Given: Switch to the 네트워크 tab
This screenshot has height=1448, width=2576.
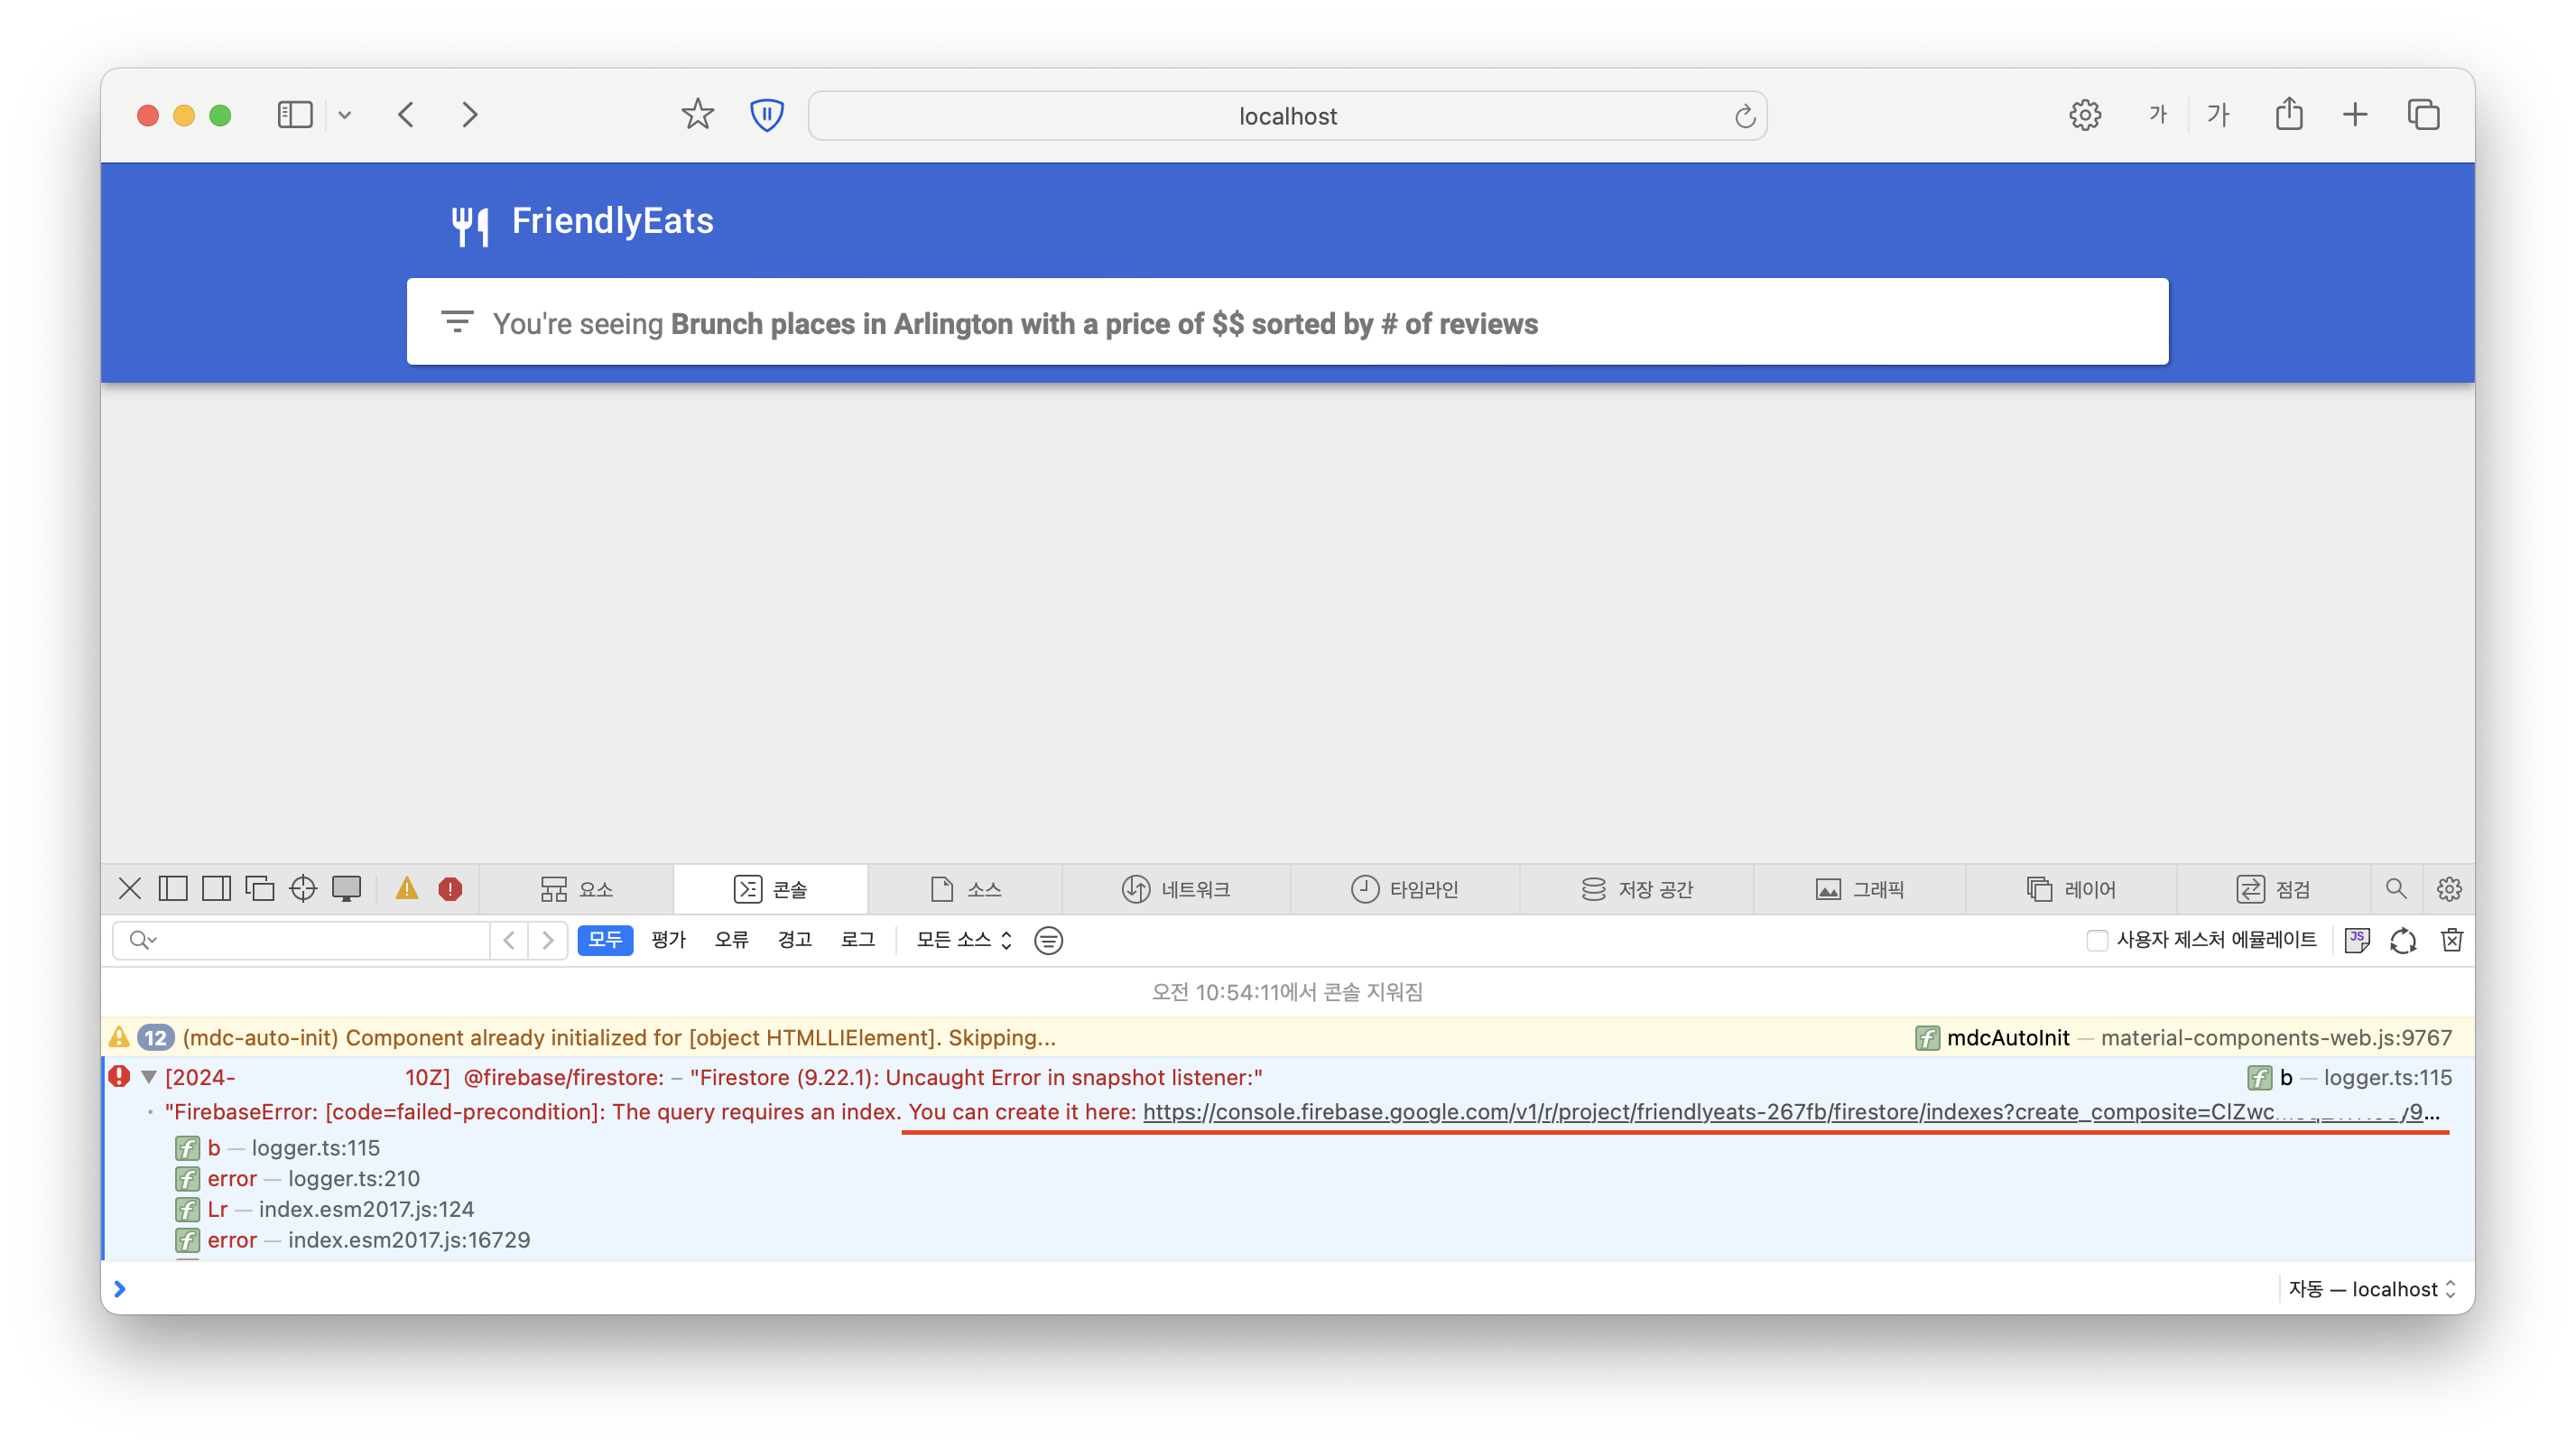Looking at the screenshot, I should [x=1176, y=888].
